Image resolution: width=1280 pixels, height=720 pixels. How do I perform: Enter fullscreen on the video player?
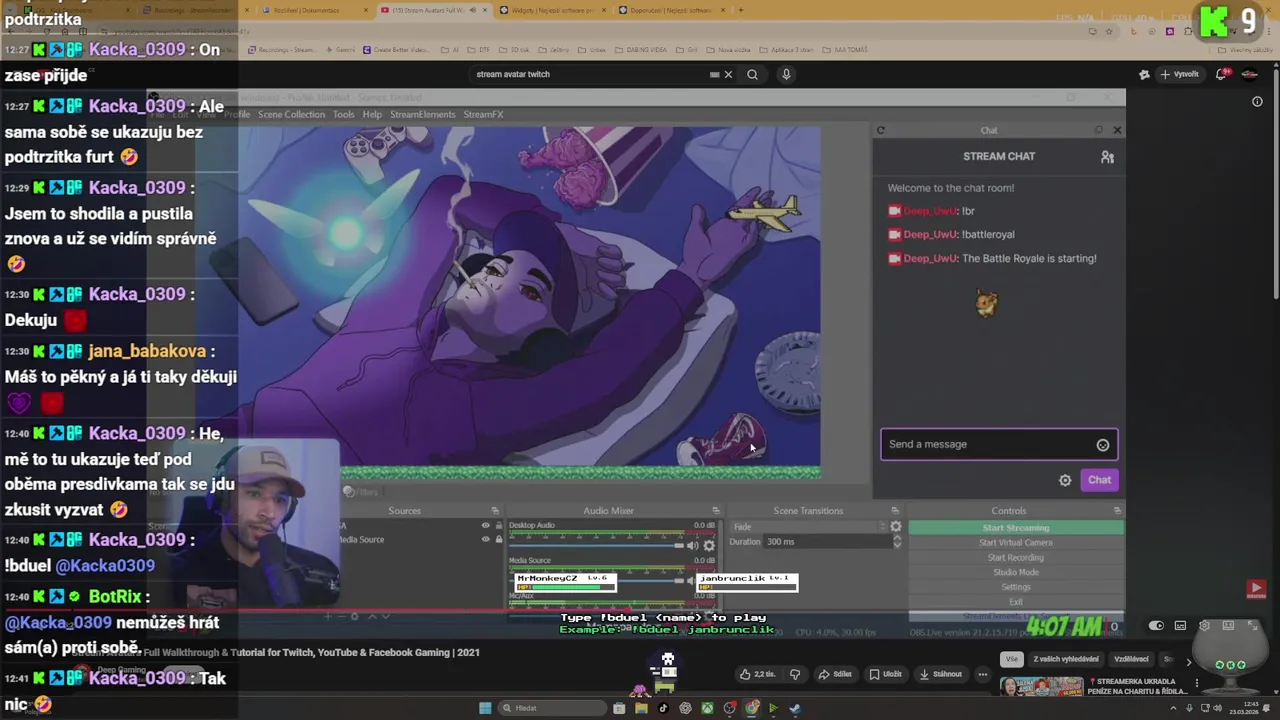coord(1253,626)
